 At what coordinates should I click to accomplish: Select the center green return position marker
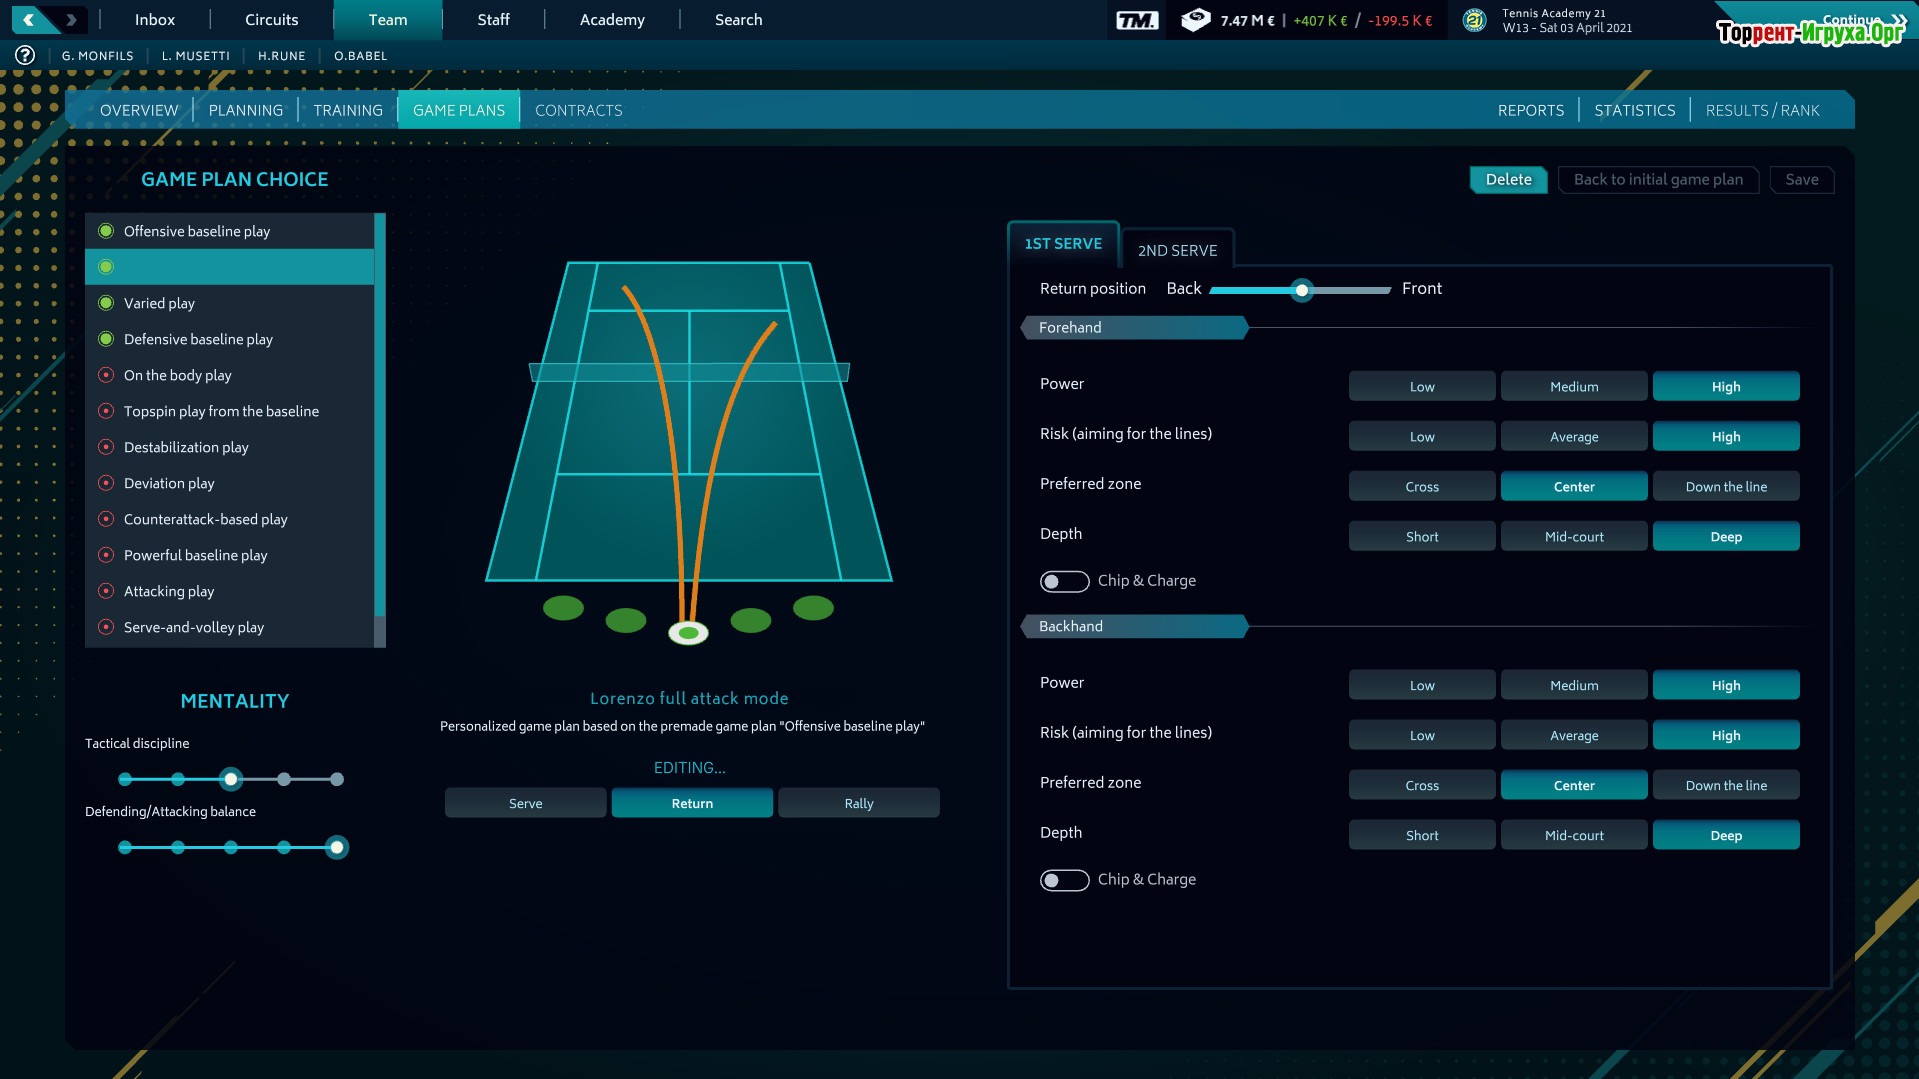click(688, 632)
